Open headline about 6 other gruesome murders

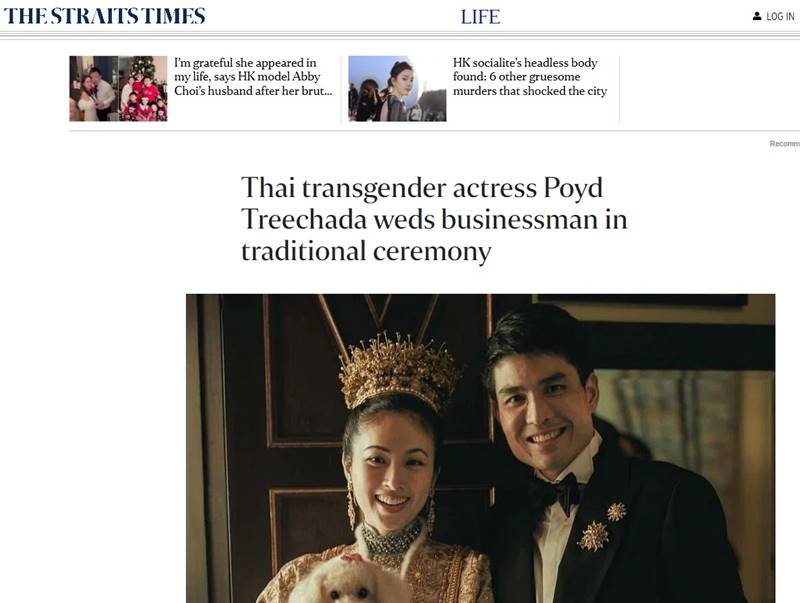[x=530, y=77]
